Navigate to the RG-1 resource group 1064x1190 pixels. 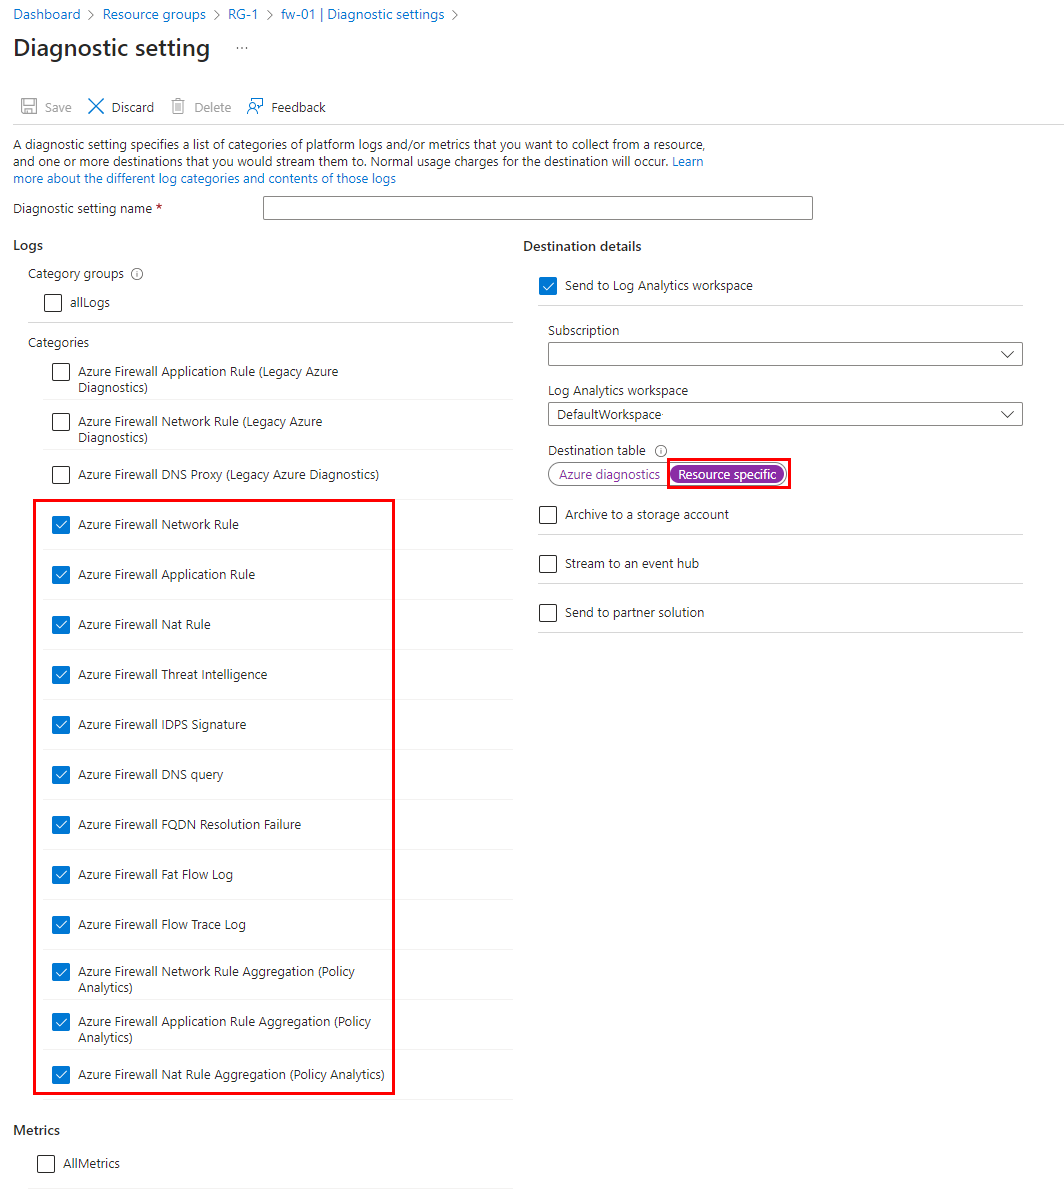coord(242,14)
